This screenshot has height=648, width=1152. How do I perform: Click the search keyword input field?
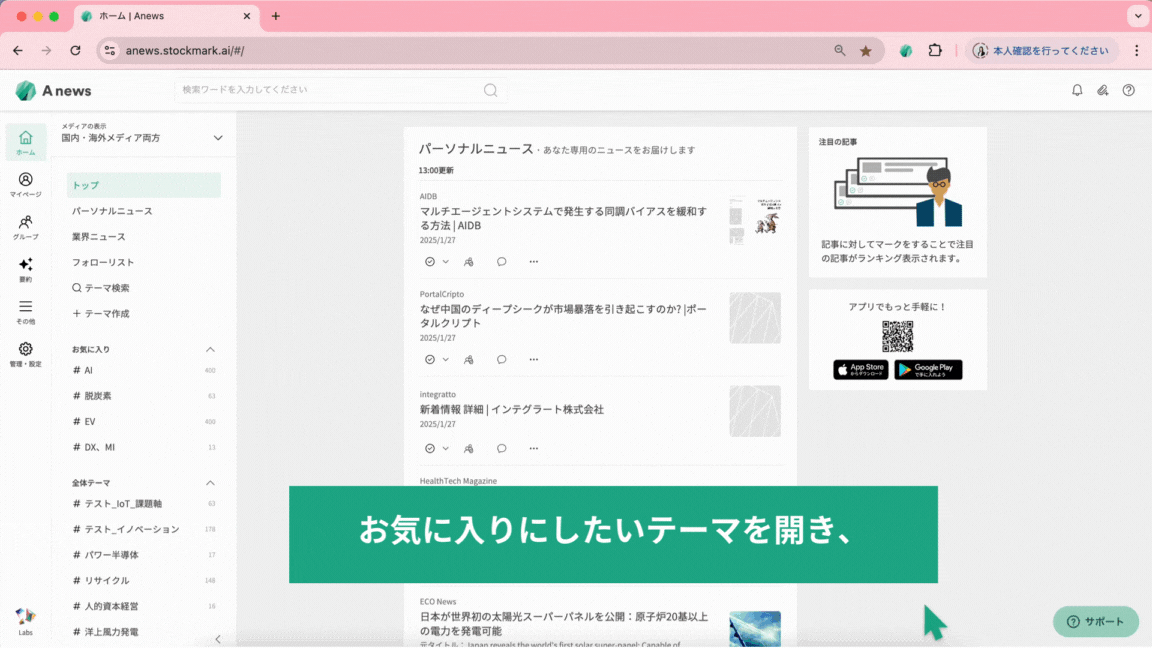(330, 90)
